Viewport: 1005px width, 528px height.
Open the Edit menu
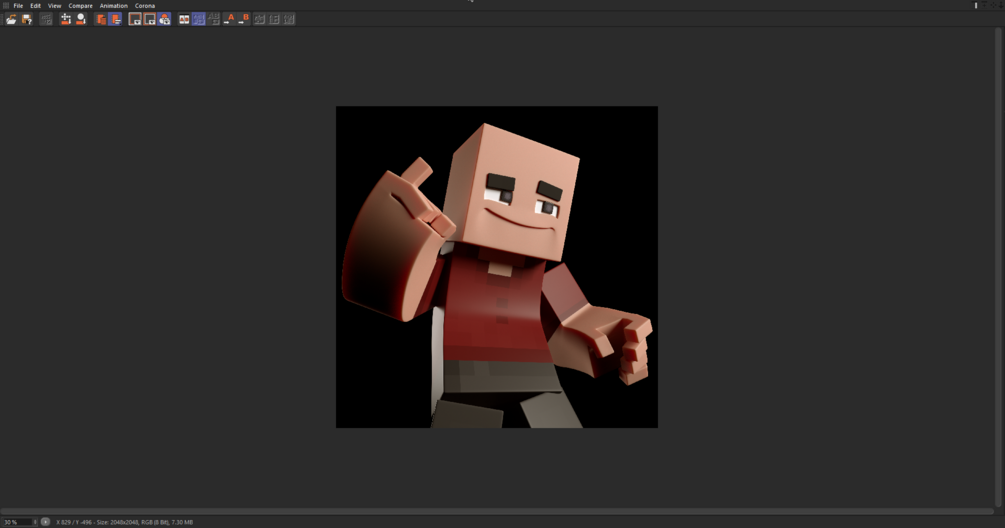35,6
